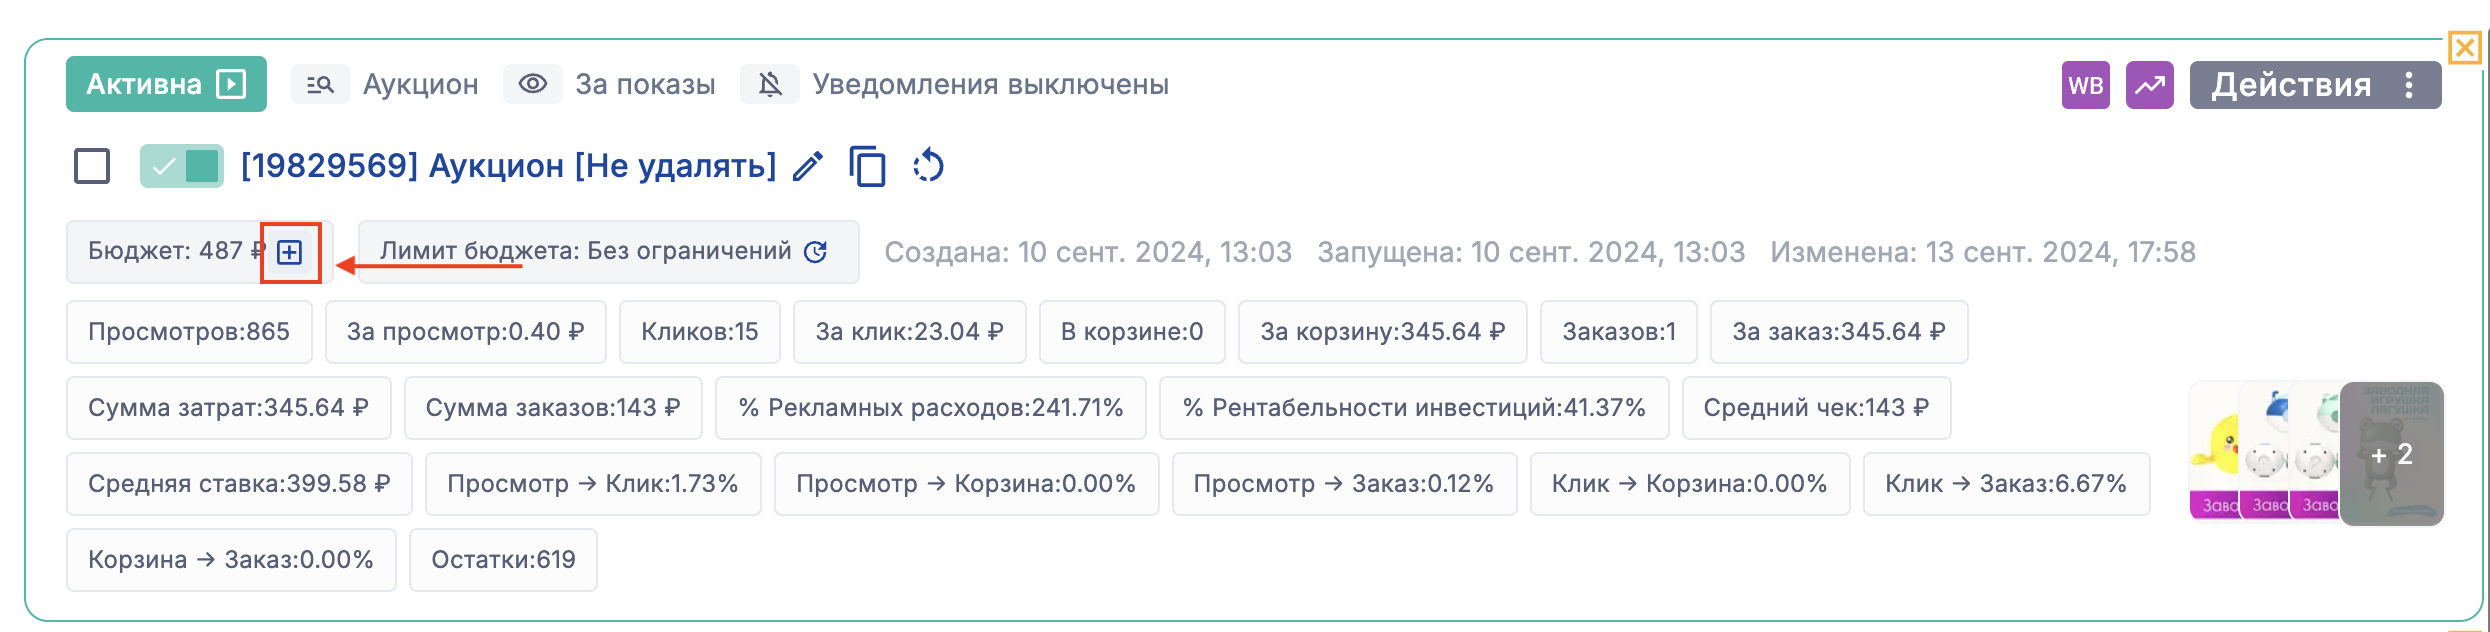The width and height of the screenshot is (2490, 632).
Task: Click the Лимит бюджета chip
Action: [x=586, y=252]
